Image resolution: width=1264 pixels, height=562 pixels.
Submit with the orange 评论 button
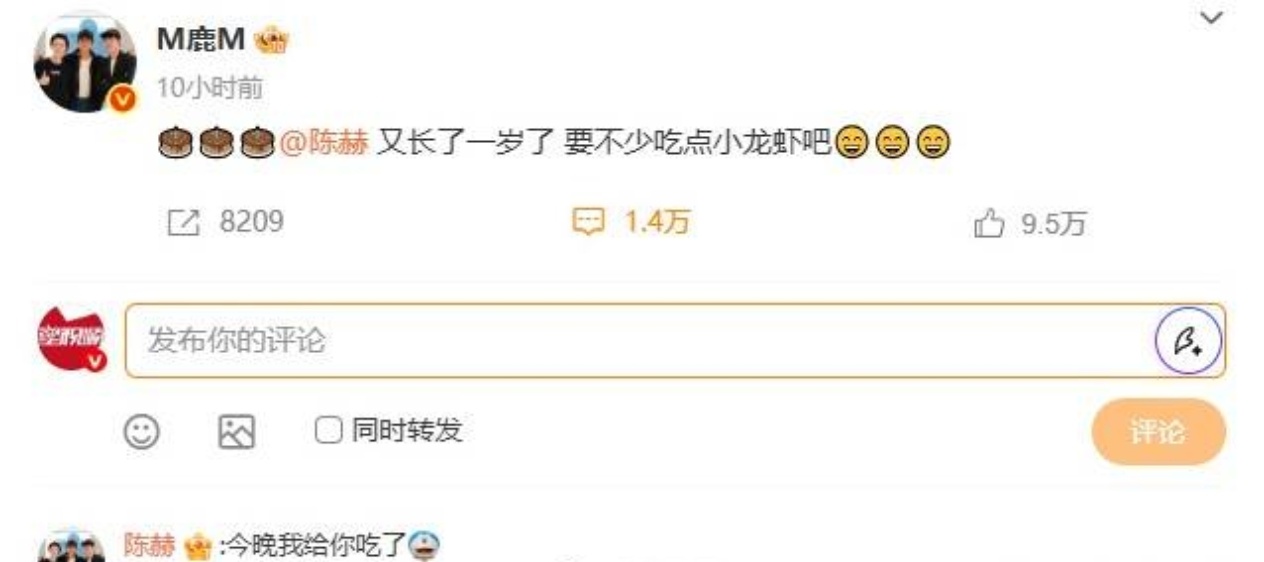(1158, 432)
